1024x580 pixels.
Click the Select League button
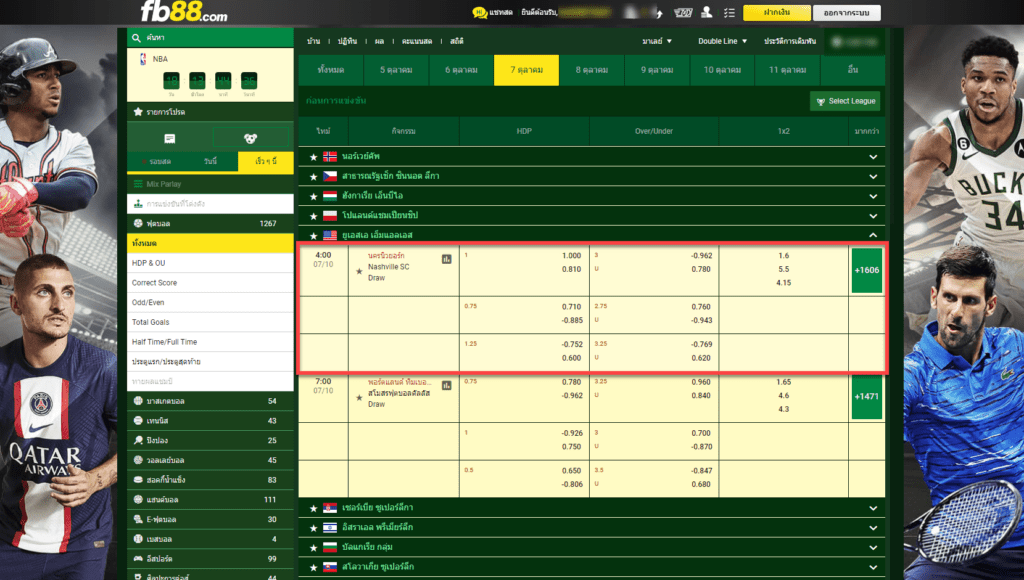click(x=845, y=101)
